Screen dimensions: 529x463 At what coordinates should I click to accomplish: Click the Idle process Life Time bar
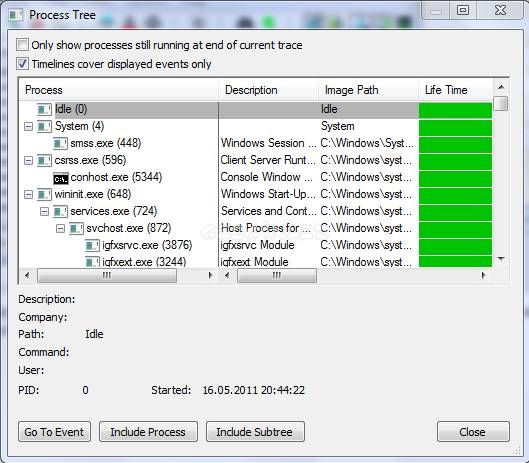click(x=455, y=110)
